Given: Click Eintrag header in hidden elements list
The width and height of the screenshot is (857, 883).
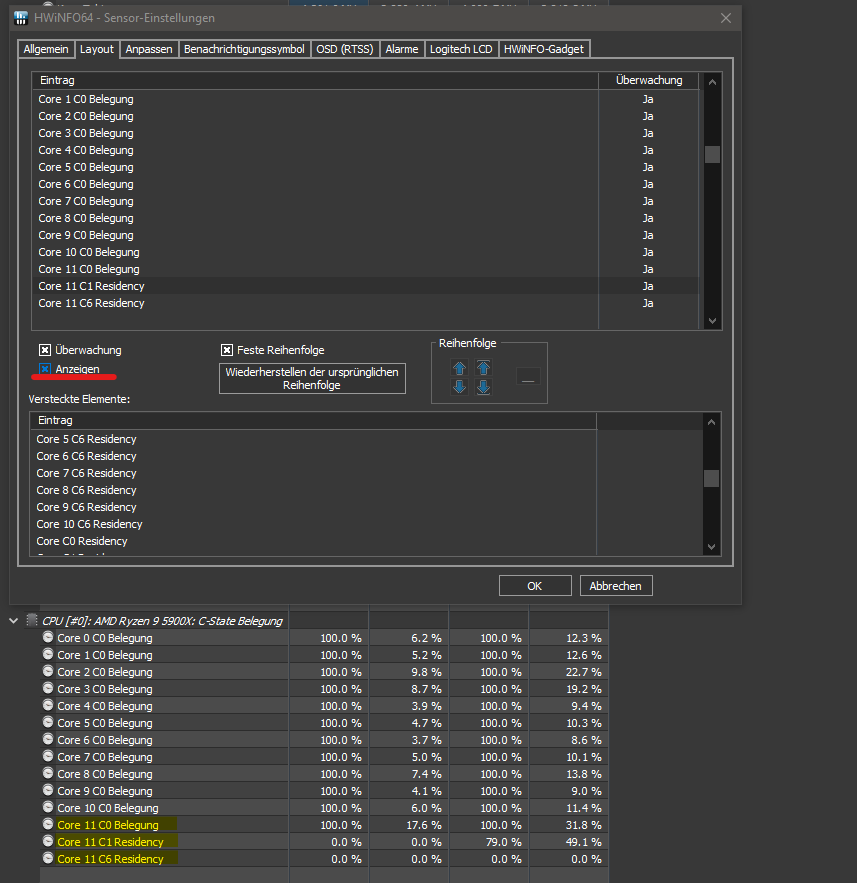Looking at the screenshot, I should [x=314, y=421].
